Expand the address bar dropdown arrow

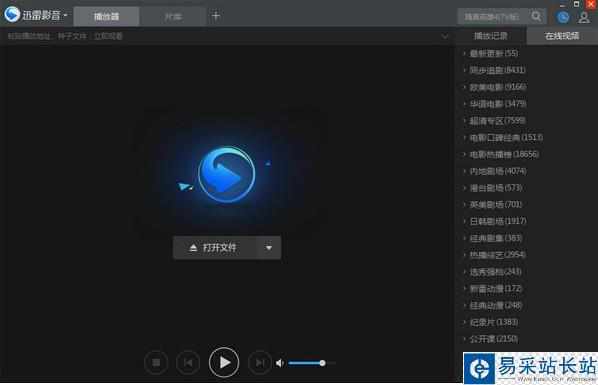(x=445, y=36)
